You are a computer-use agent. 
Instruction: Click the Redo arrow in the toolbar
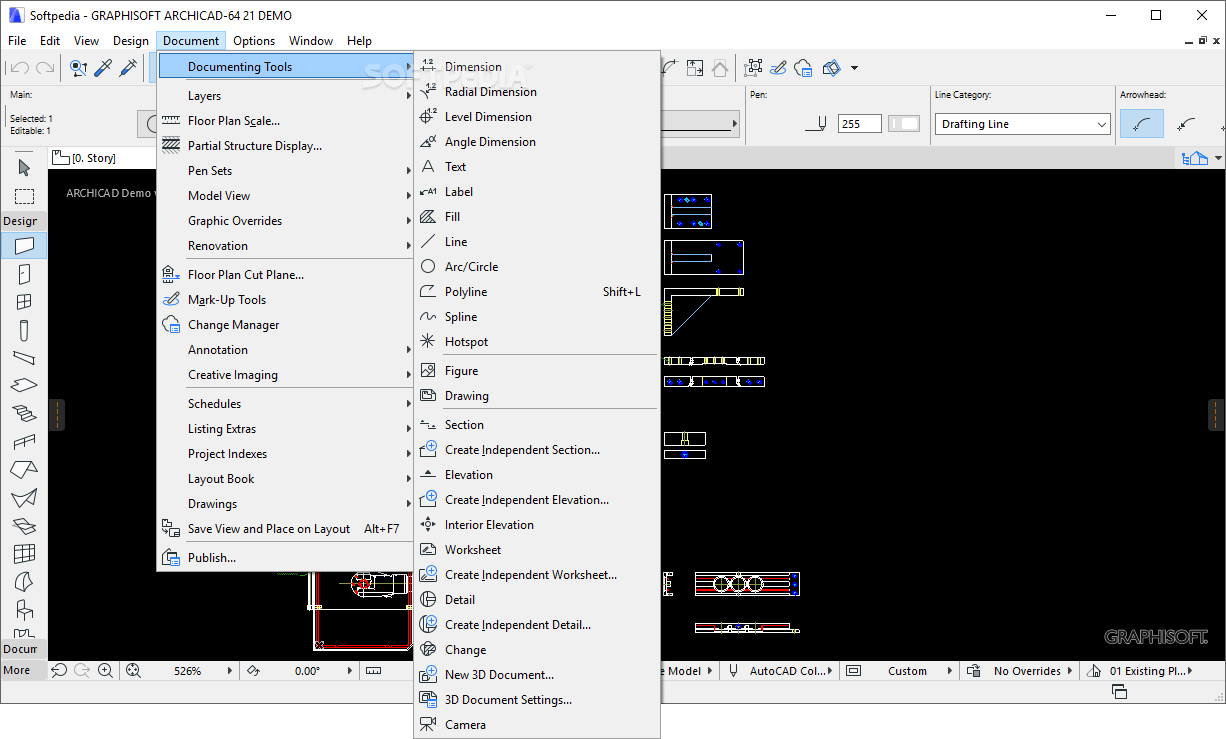[45, 68]
